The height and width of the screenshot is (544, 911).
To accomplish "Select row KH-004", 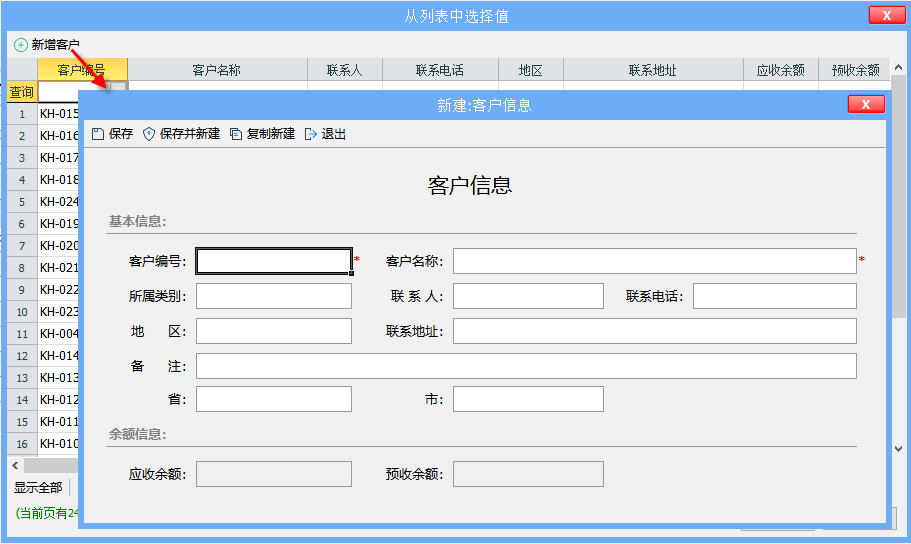I will [58, 334].
